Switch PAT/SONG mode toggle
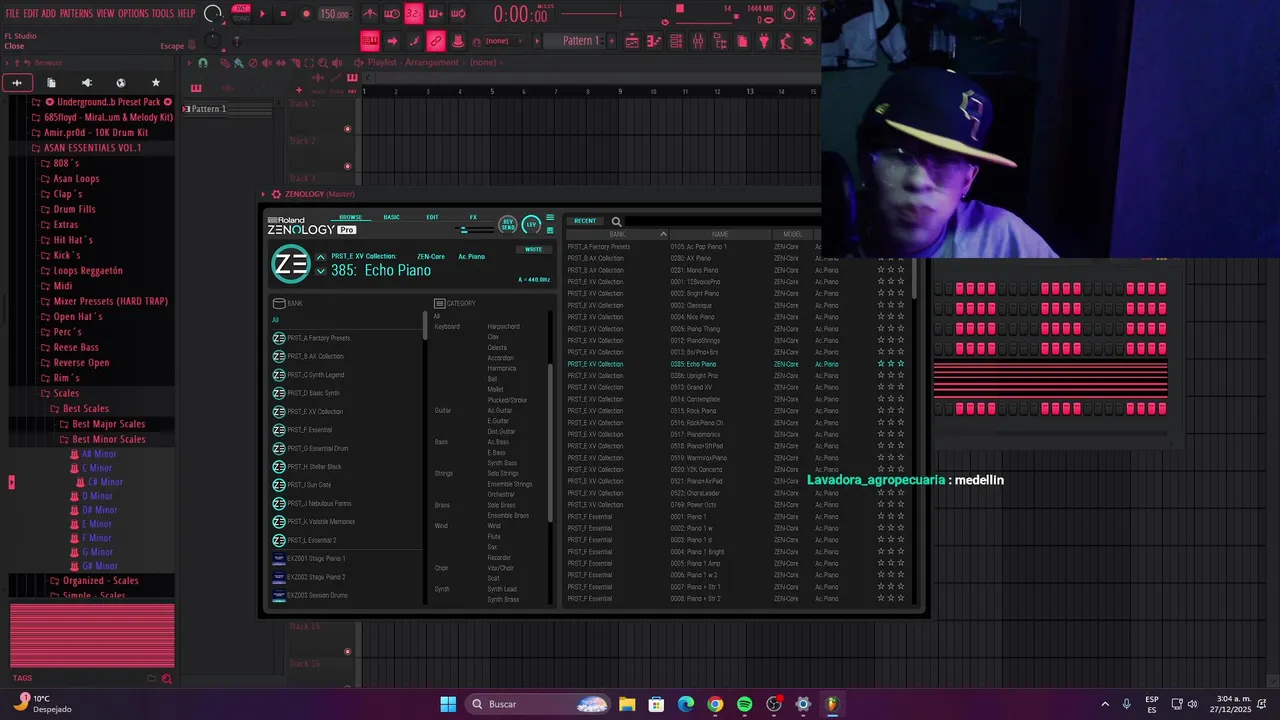1280x720 pixels. coord(241,14)
